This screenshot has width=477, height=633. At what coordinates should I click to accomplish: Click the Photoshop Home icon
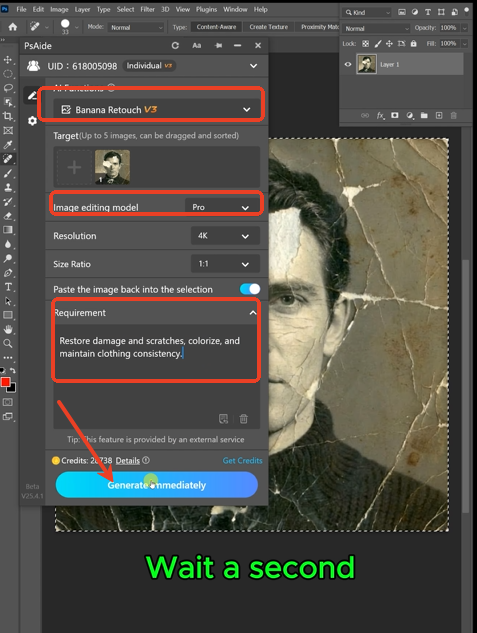(13, 27)
